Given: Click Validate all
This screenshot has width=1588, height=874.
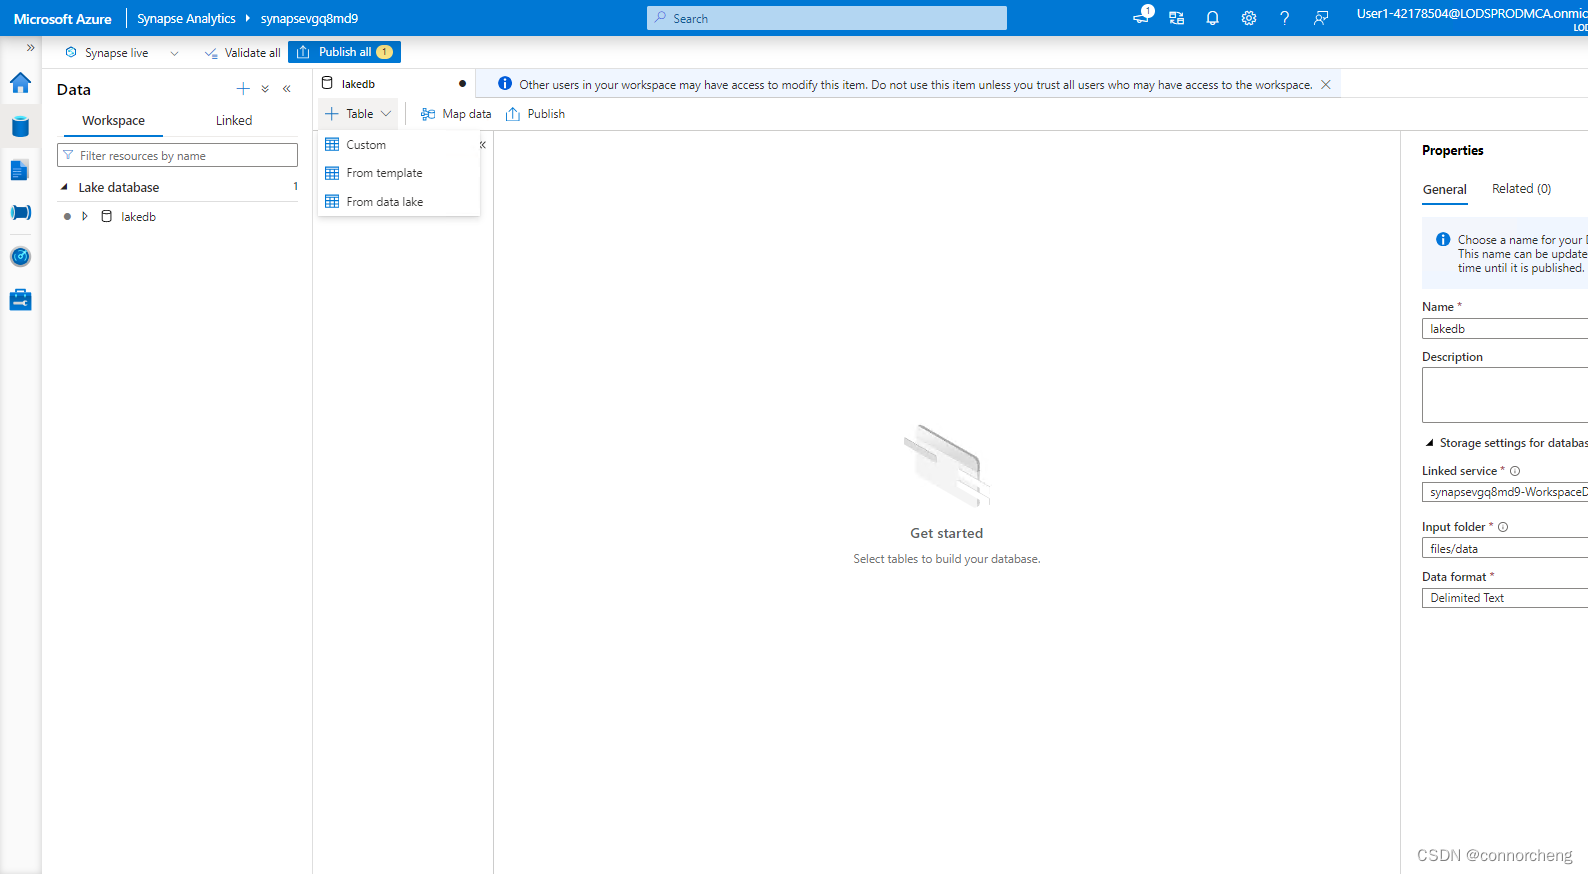Looking at the screenshot, I should [x=242, y=53].
